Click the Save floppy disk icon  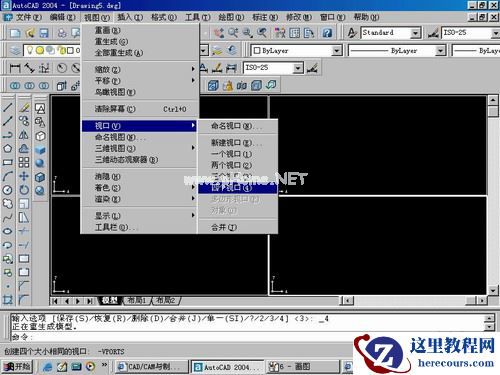[44, 33]
